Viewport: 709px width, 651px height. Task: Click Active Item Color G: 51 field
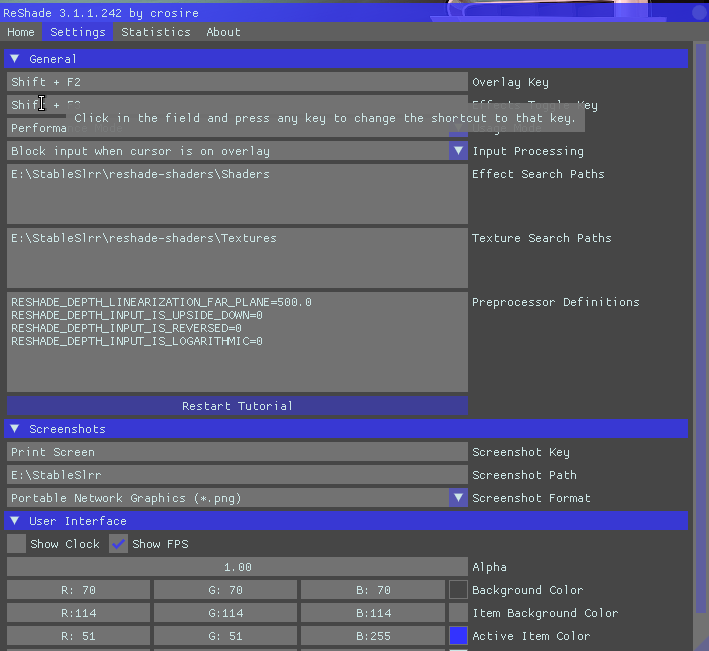(226, 636)
